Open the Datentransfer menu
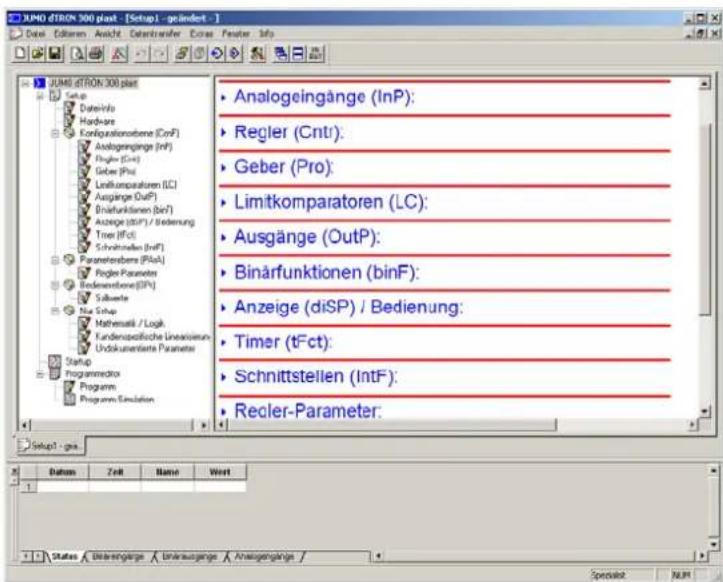 tap(155, 34)
